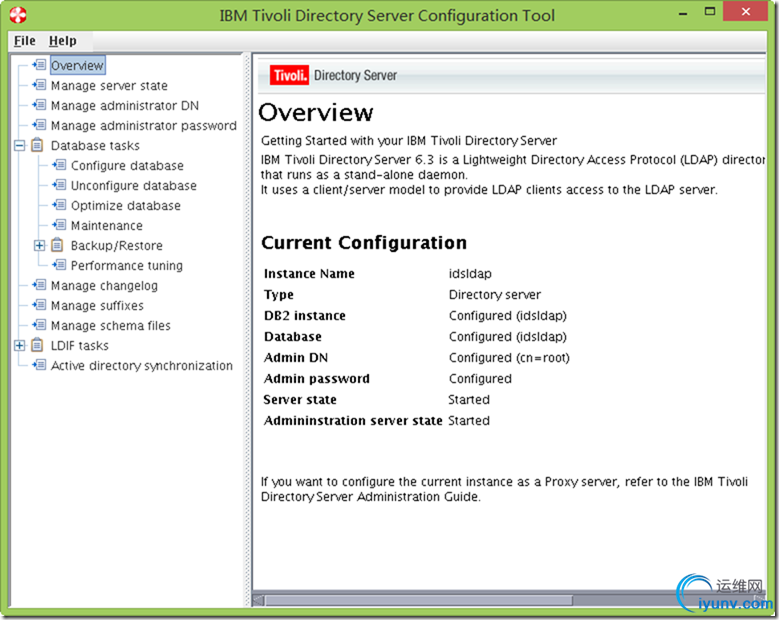Viewport: 779px width, 620px height.
Task: Close the configuration tool window
Action: click(x=745, y=12)
